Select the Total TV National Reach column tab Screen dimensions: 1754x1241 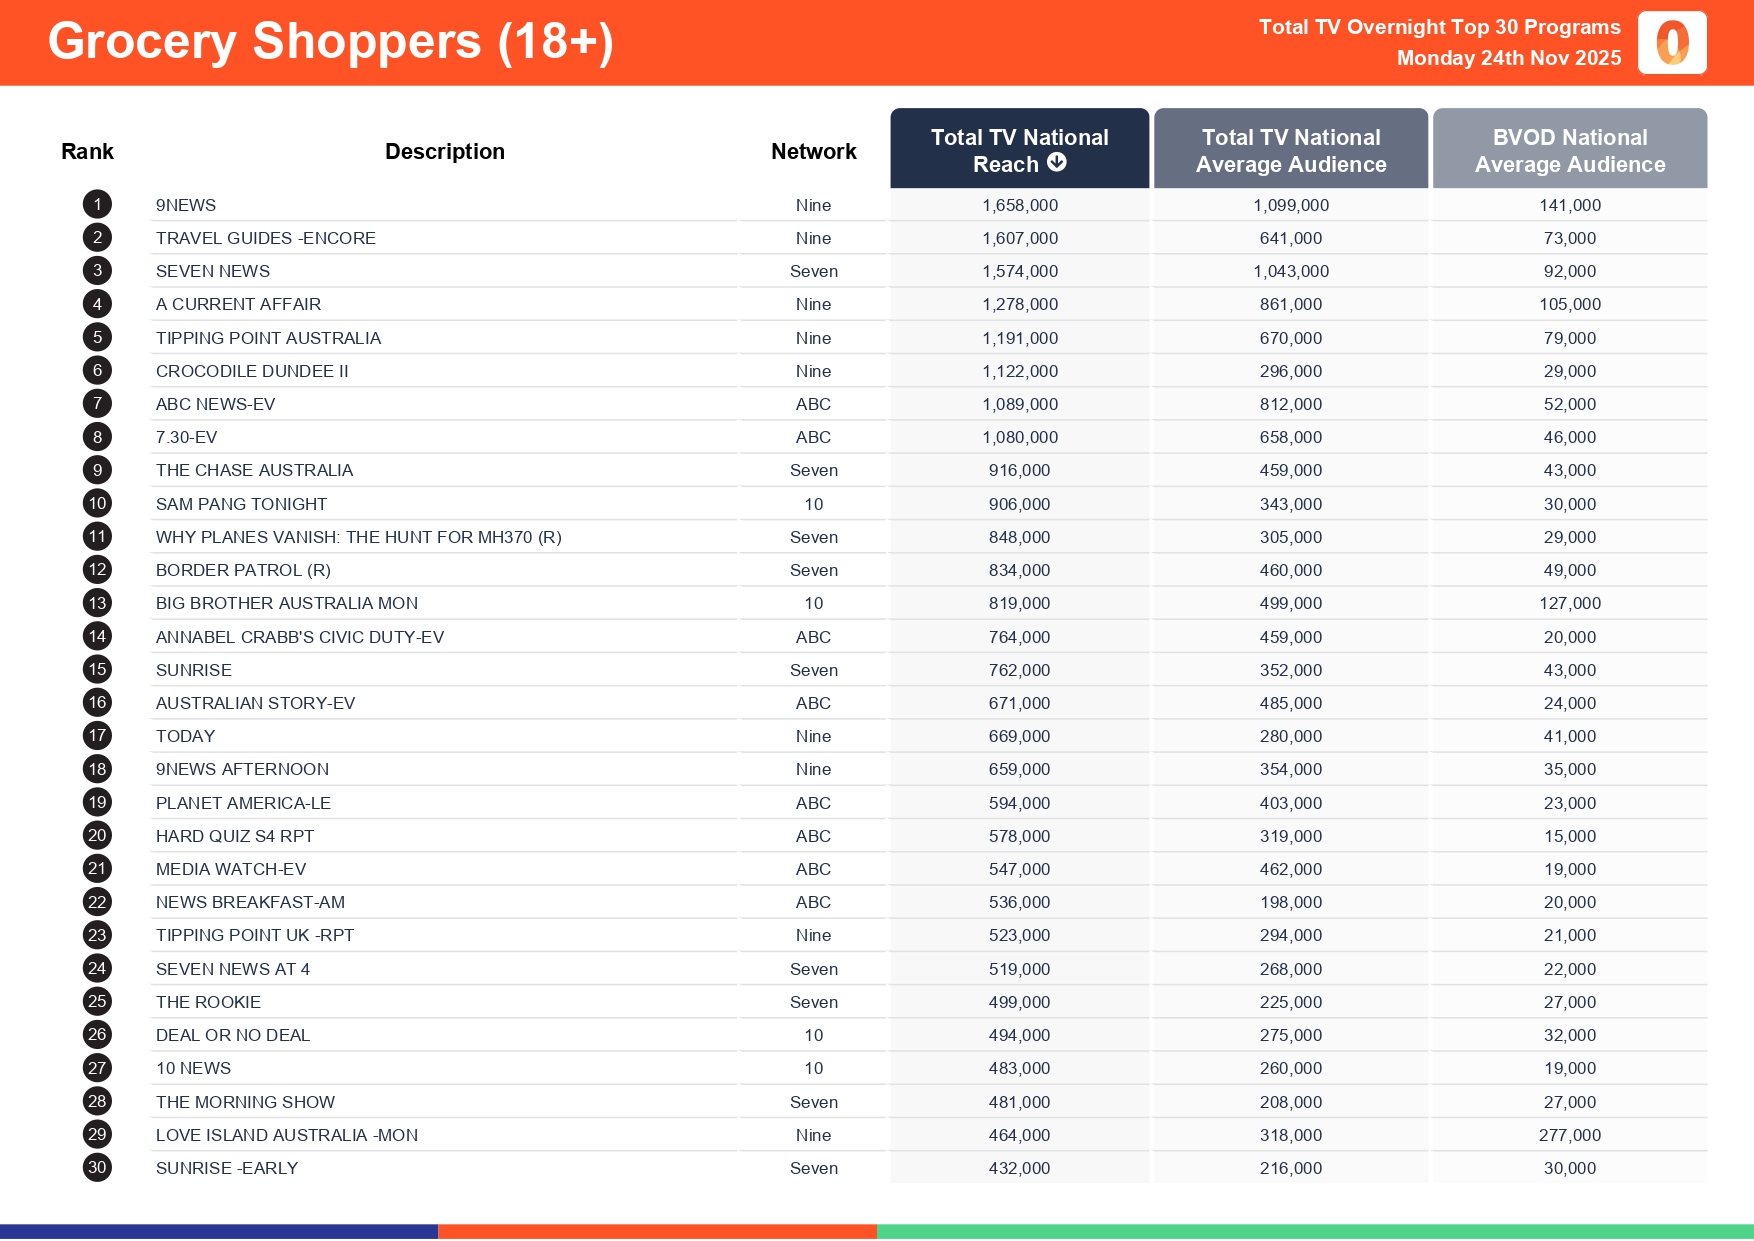1019,148
